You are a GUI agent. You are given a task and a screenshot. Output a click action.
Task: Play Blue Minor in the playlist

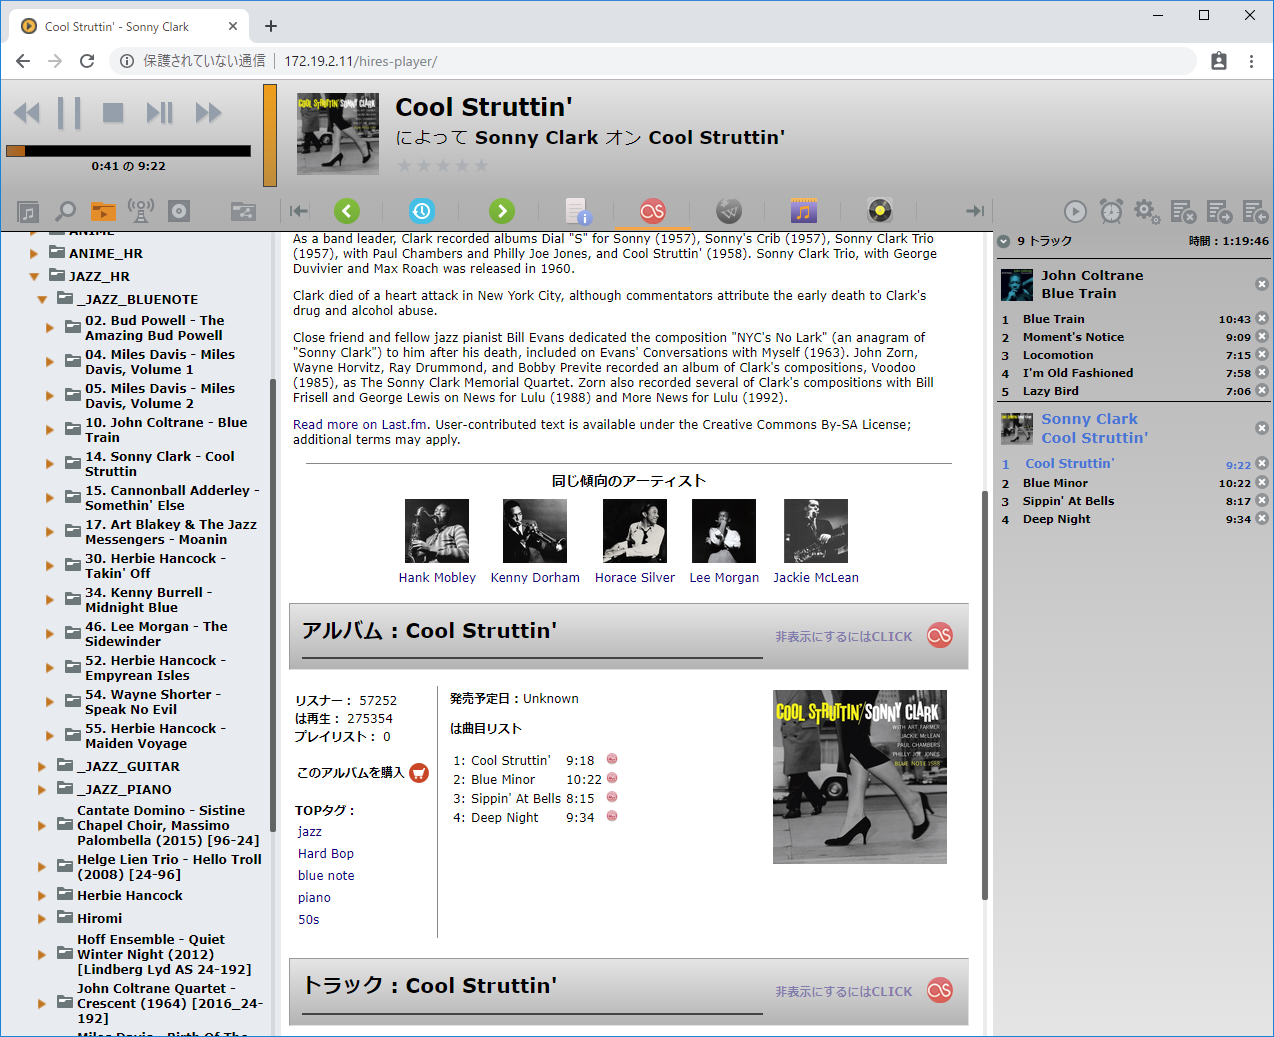coord(1055,484)
